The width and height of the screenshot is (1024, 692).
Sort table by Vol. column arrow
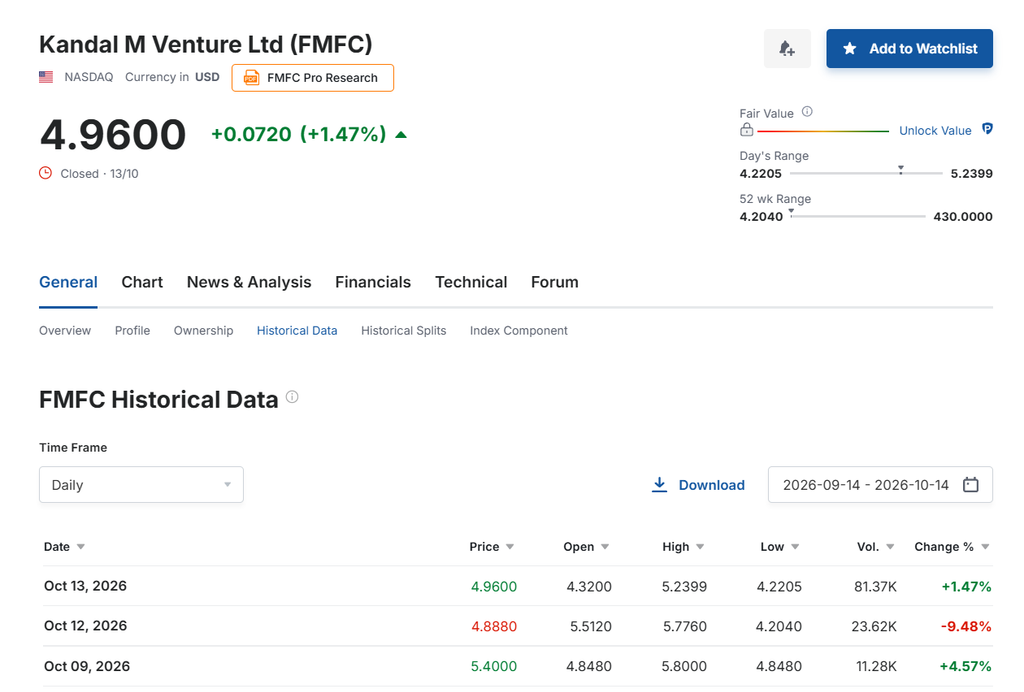890,546
